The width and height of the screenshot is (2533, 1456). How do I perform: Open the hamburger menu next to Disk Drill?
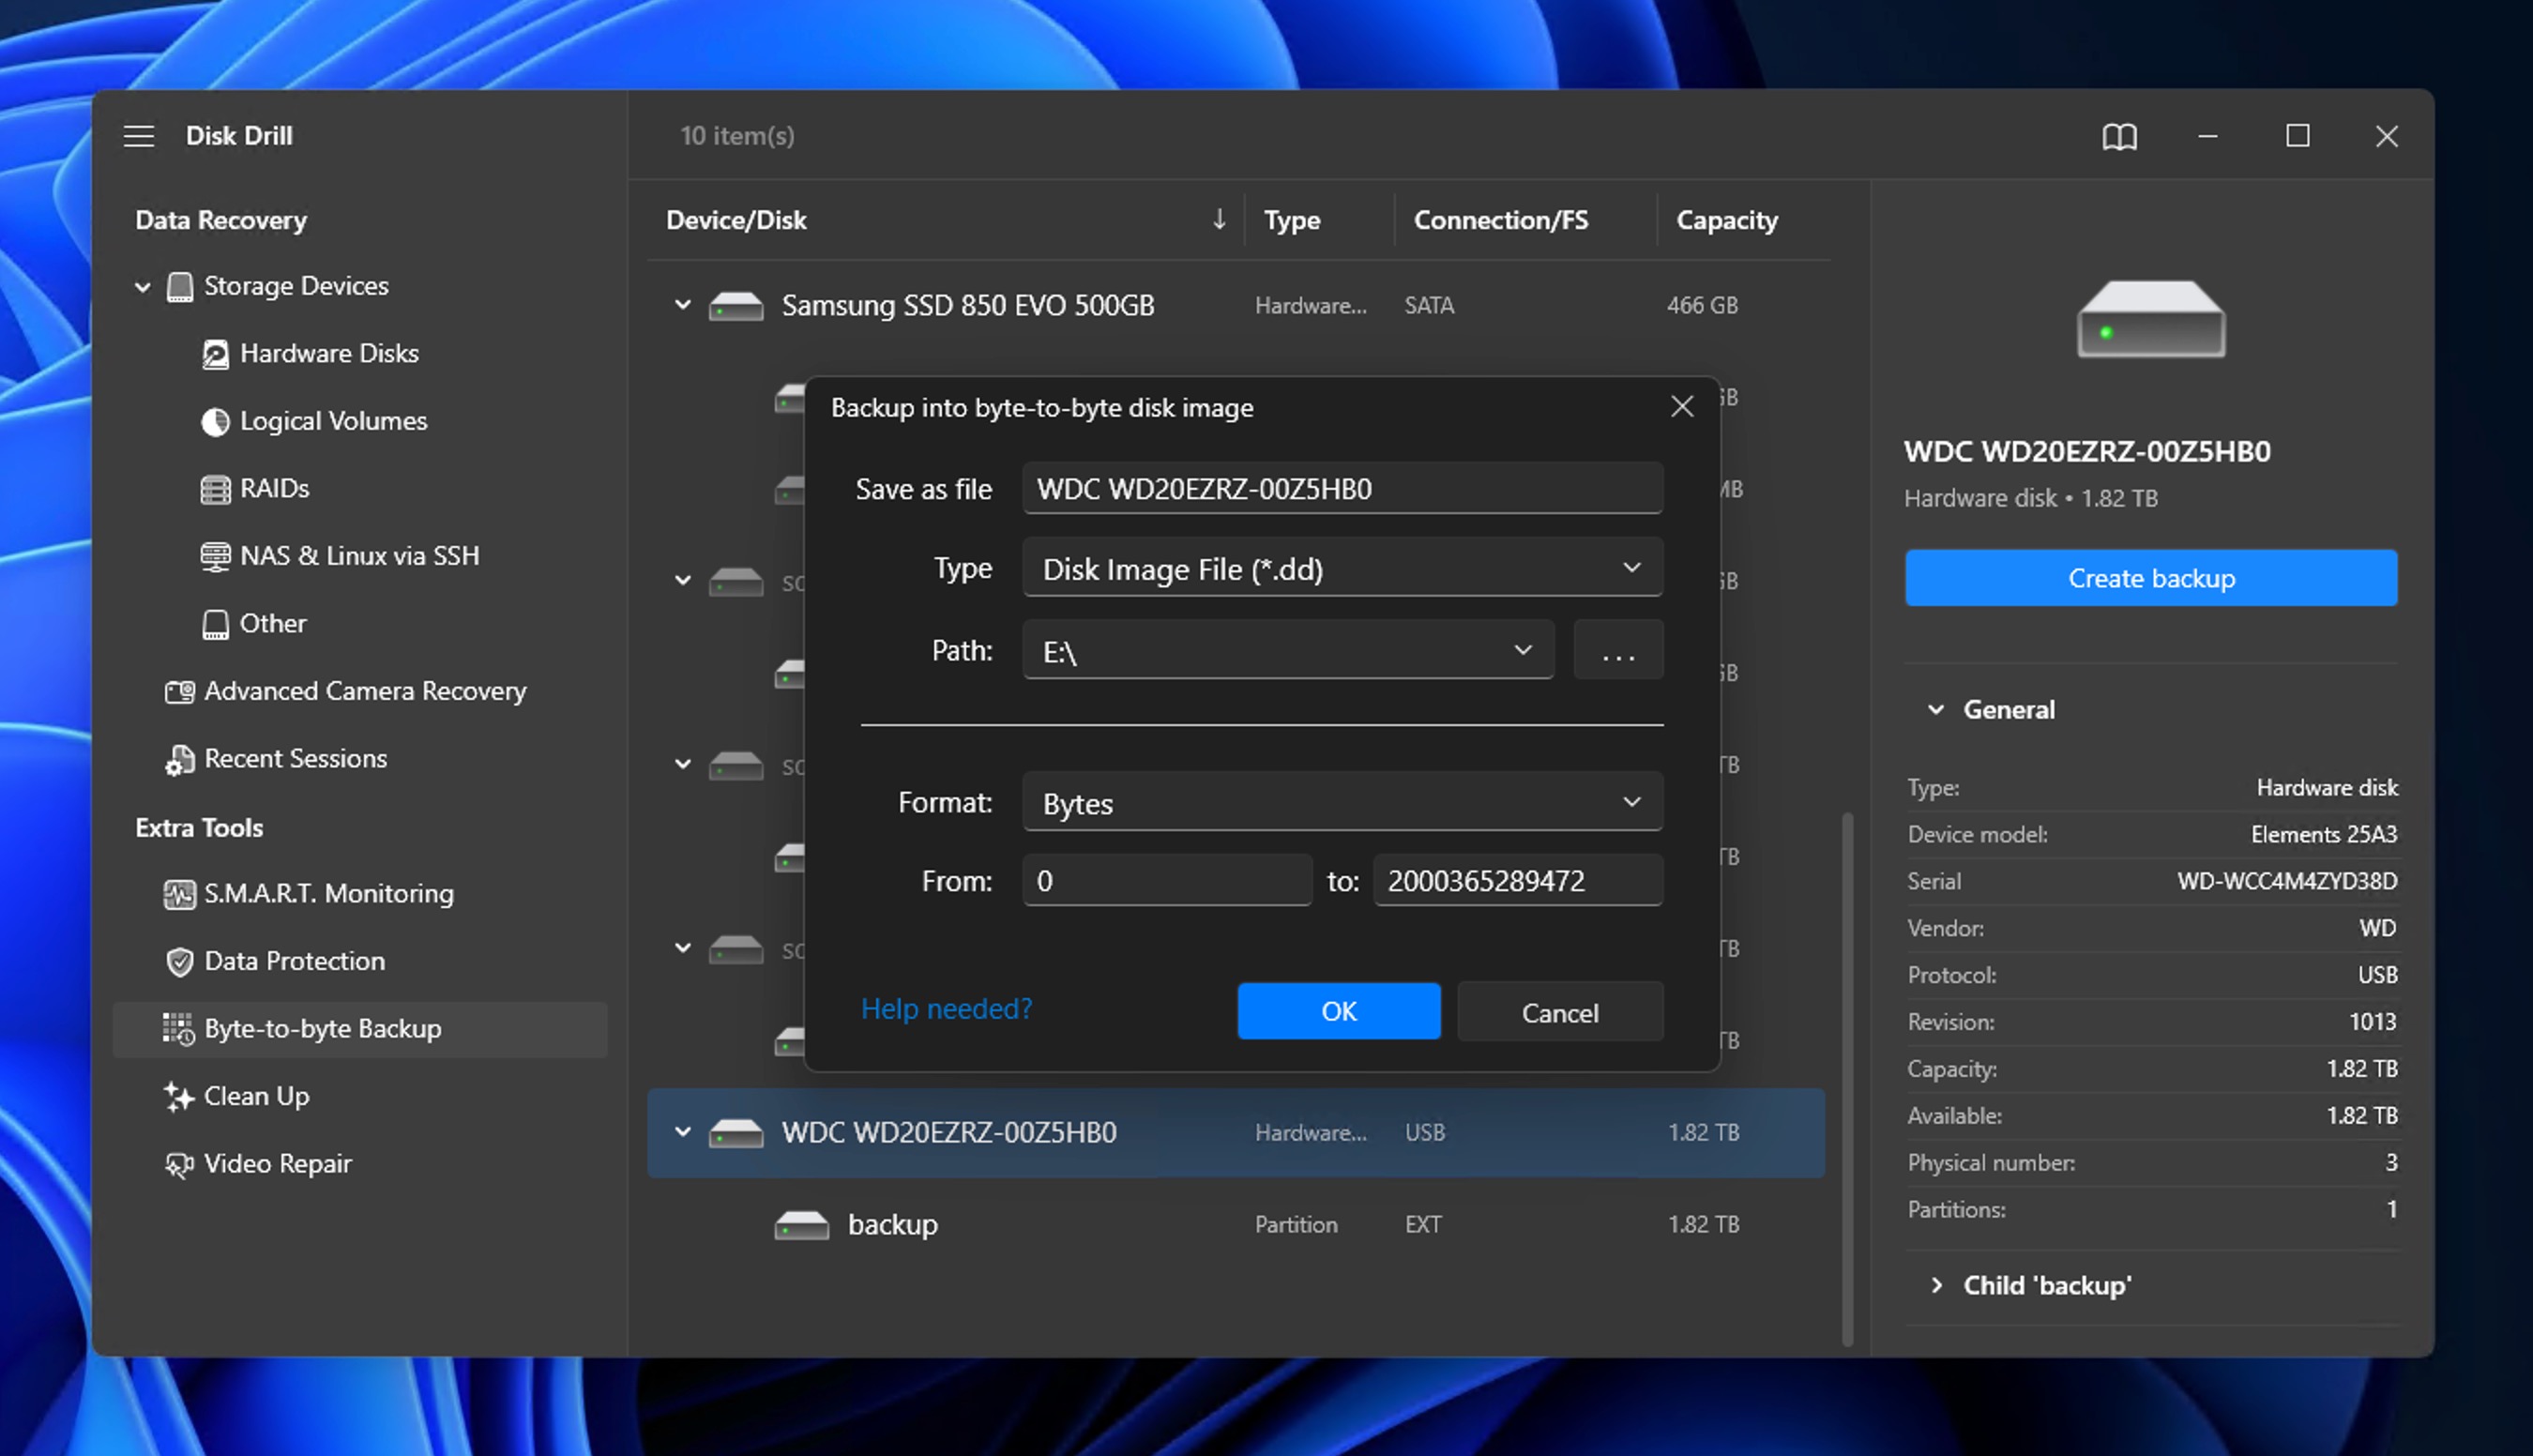click(139, 135)
